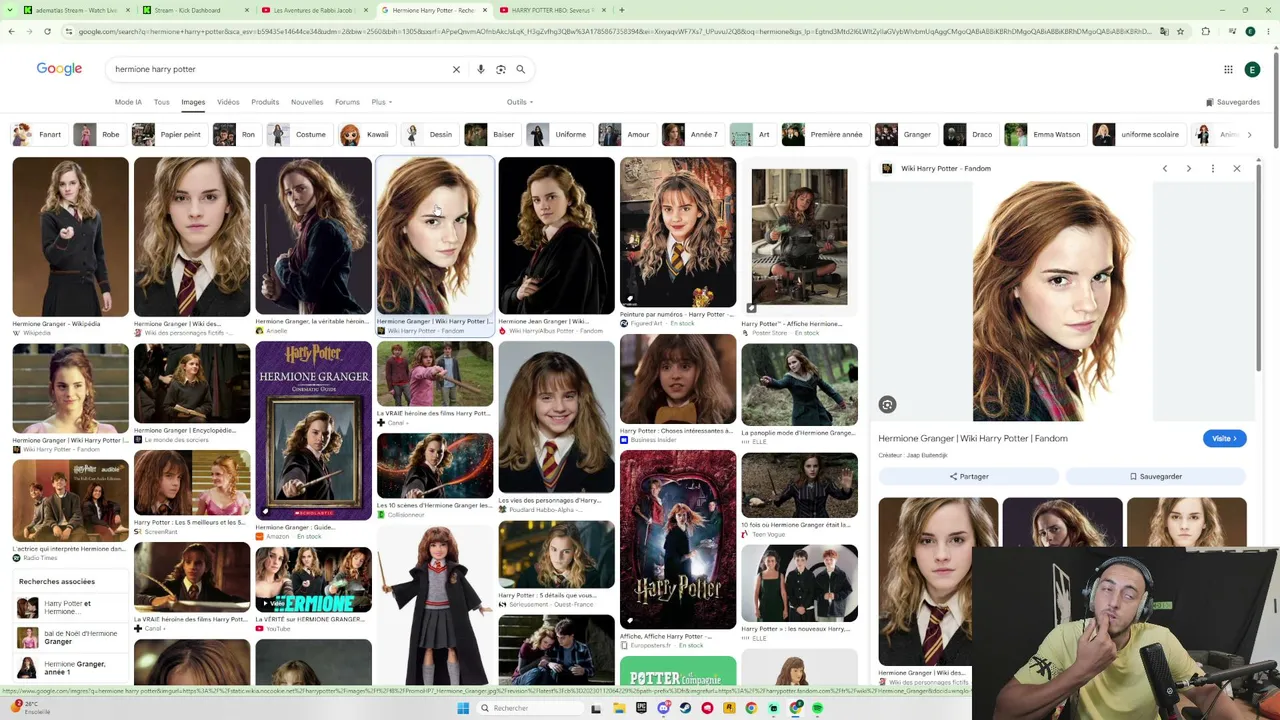The height and width of the screenshot is (720, 1280).
Task: Show previous image in the preview panel
Action: pos(1165,168)
